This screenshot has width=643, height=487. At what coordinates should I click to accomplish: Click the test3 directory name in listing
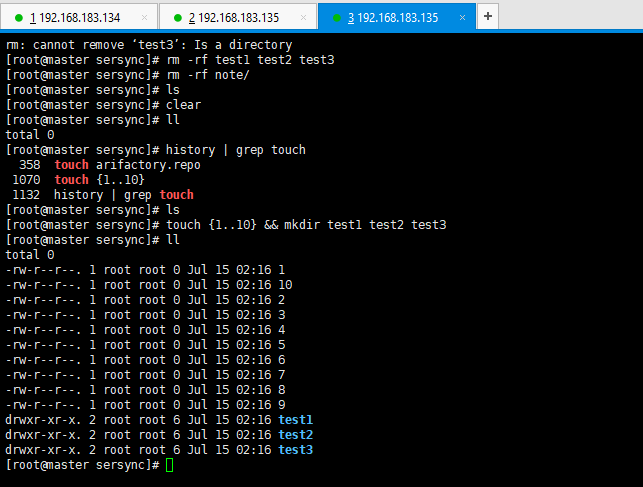pos(296,450)
